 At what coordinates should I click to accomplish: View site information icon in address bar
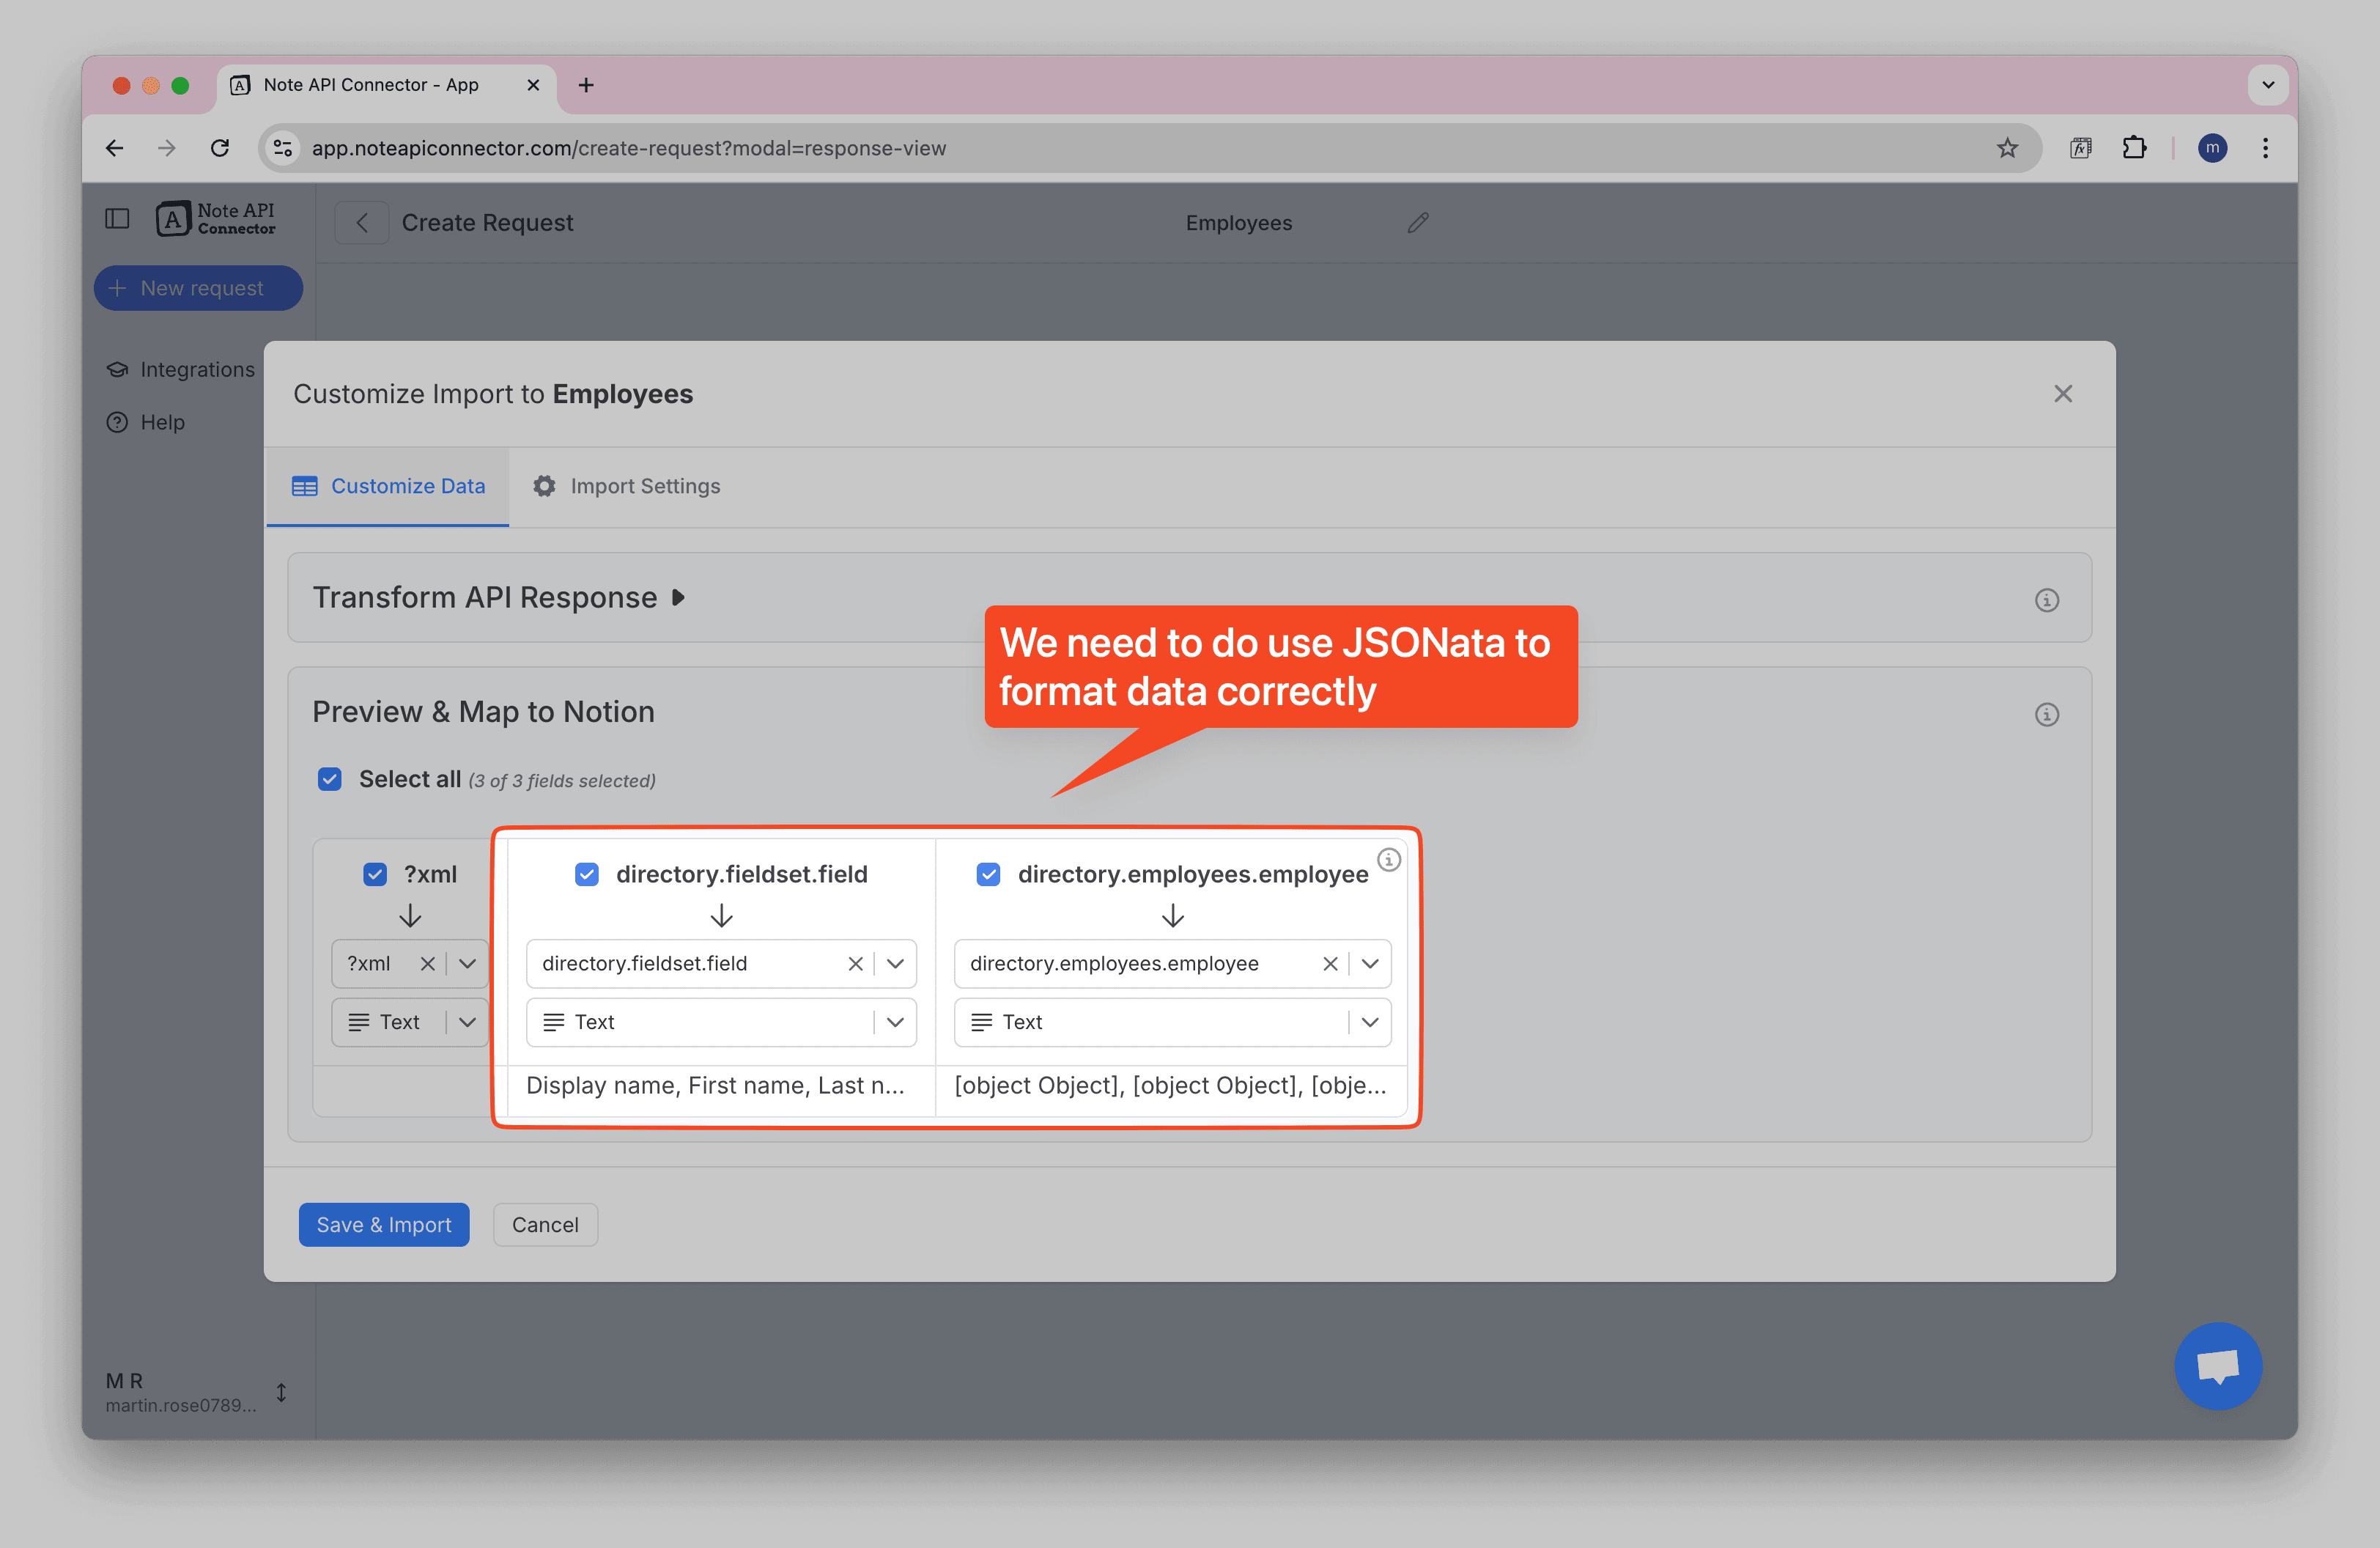[x=284, y=148]
